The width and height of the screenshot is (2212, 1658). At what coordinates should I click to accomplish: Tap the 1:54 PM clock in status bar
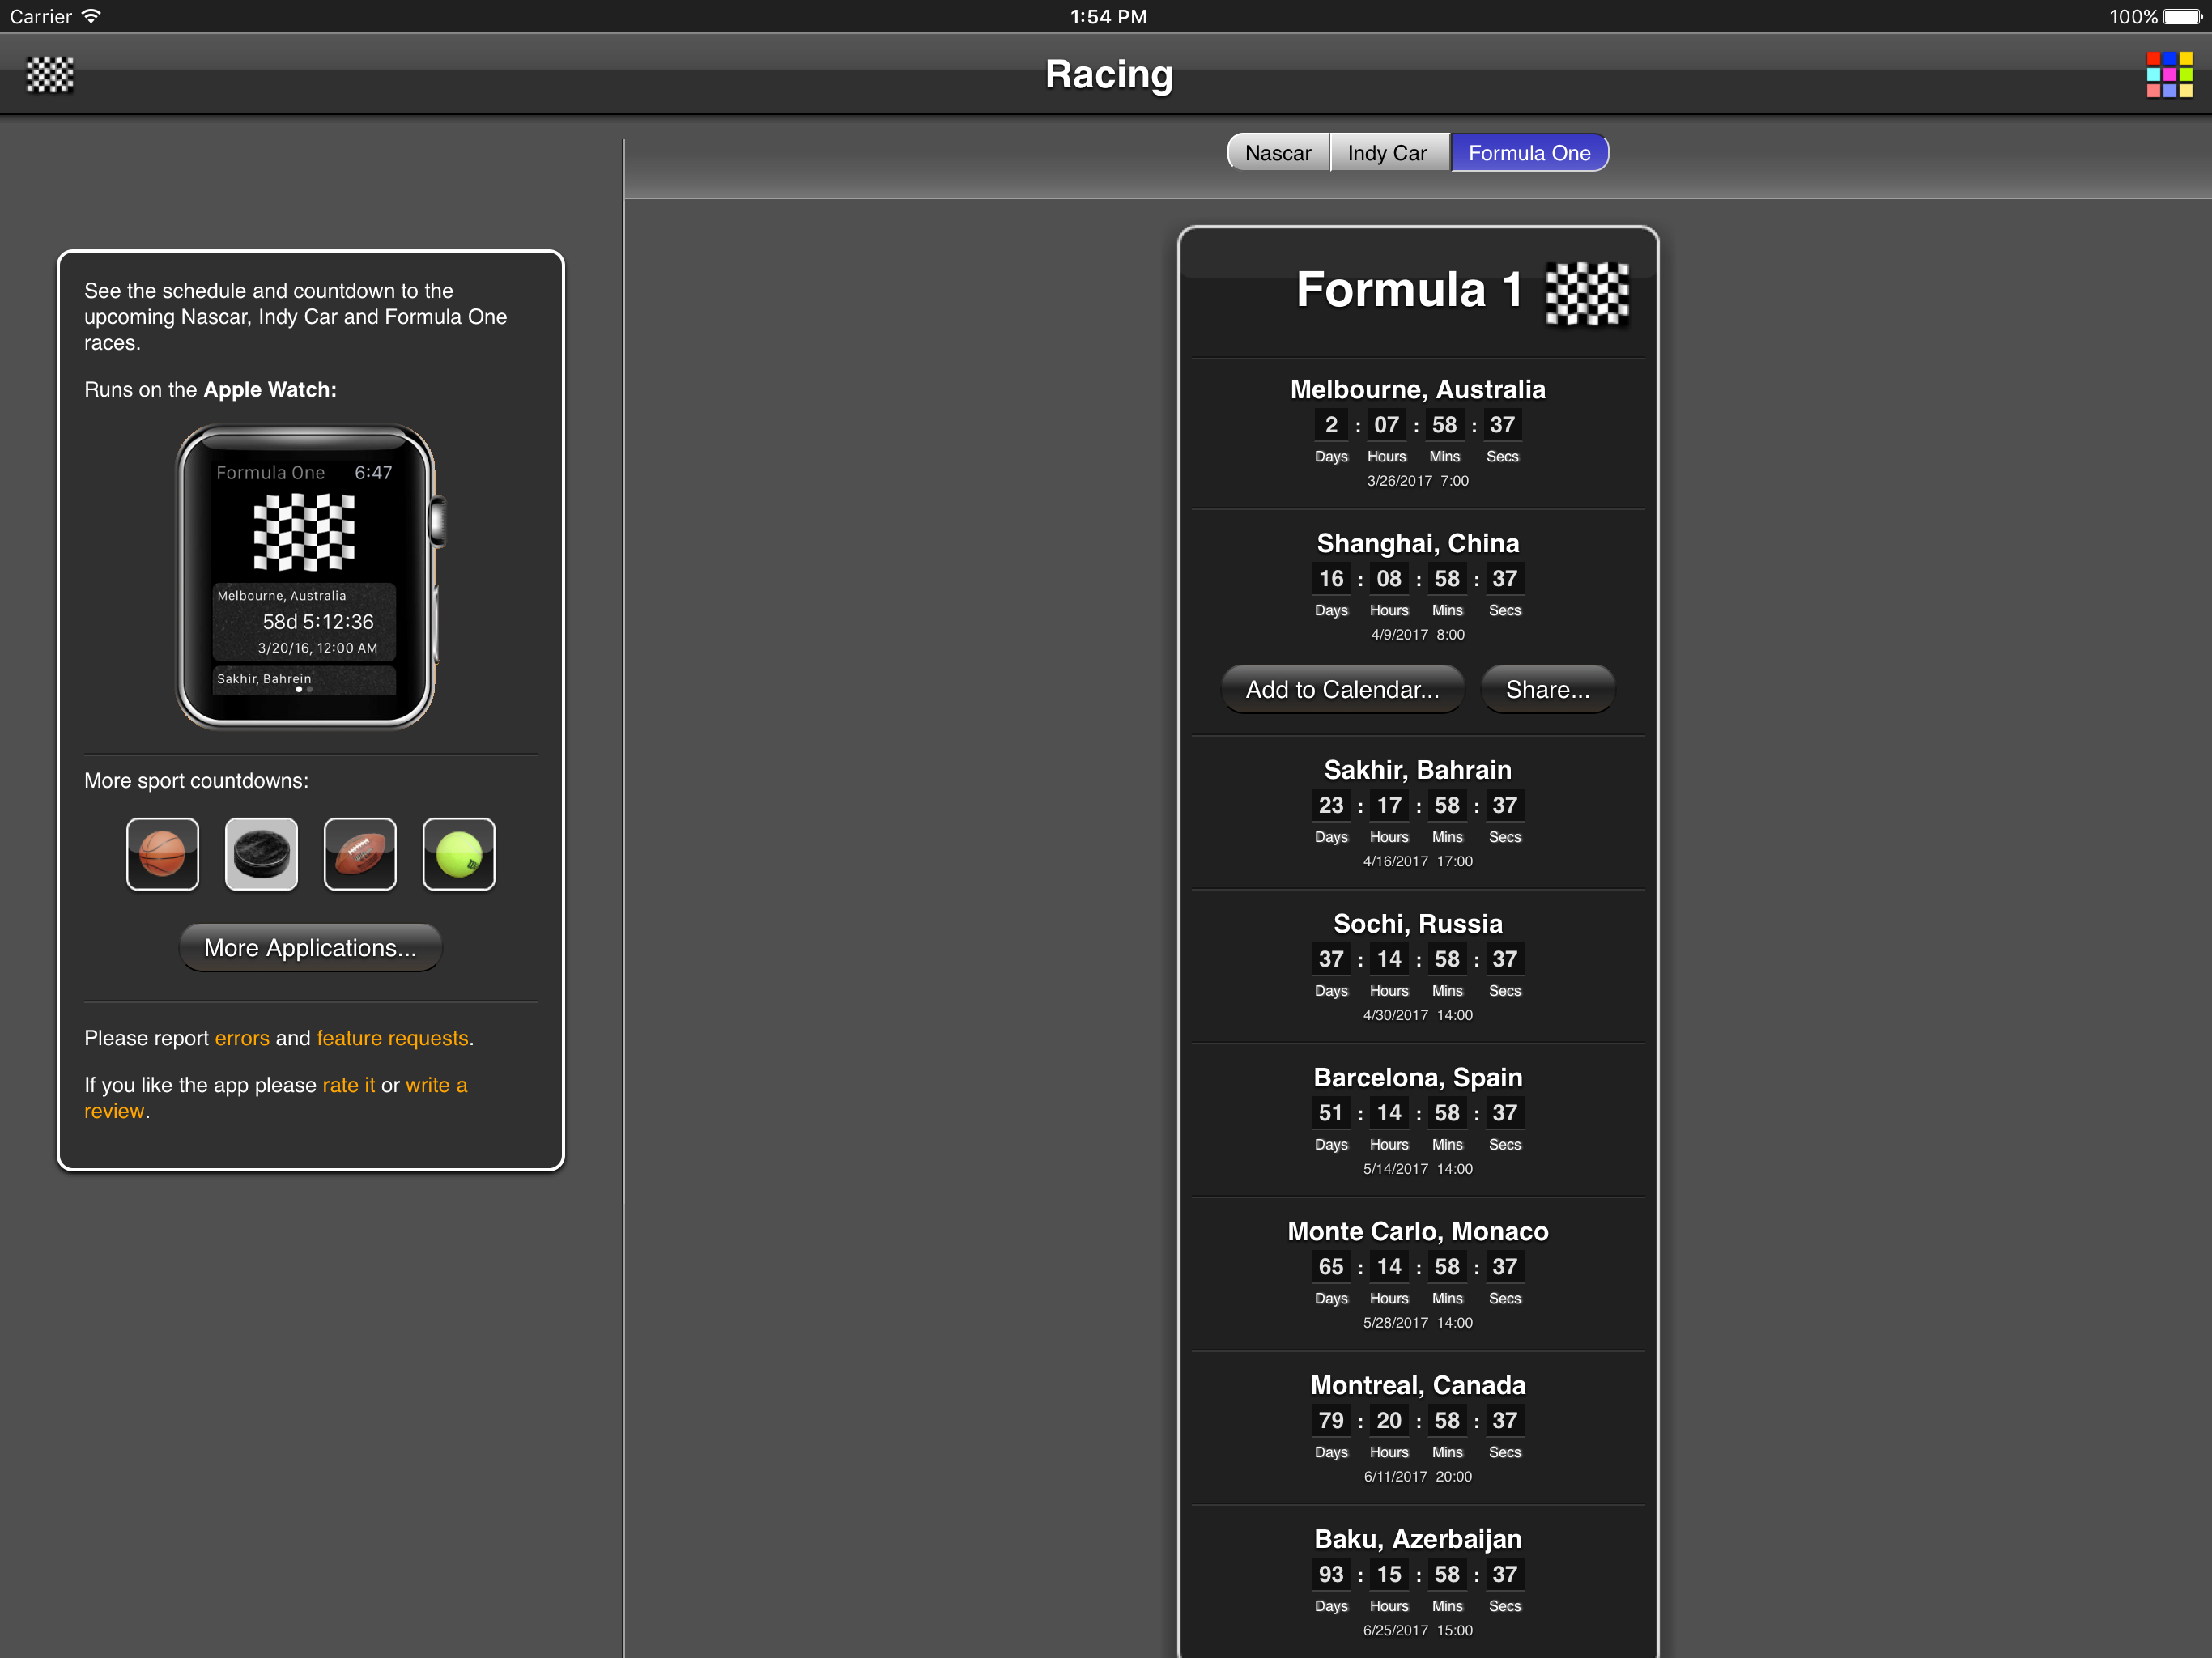point(1108,16)
